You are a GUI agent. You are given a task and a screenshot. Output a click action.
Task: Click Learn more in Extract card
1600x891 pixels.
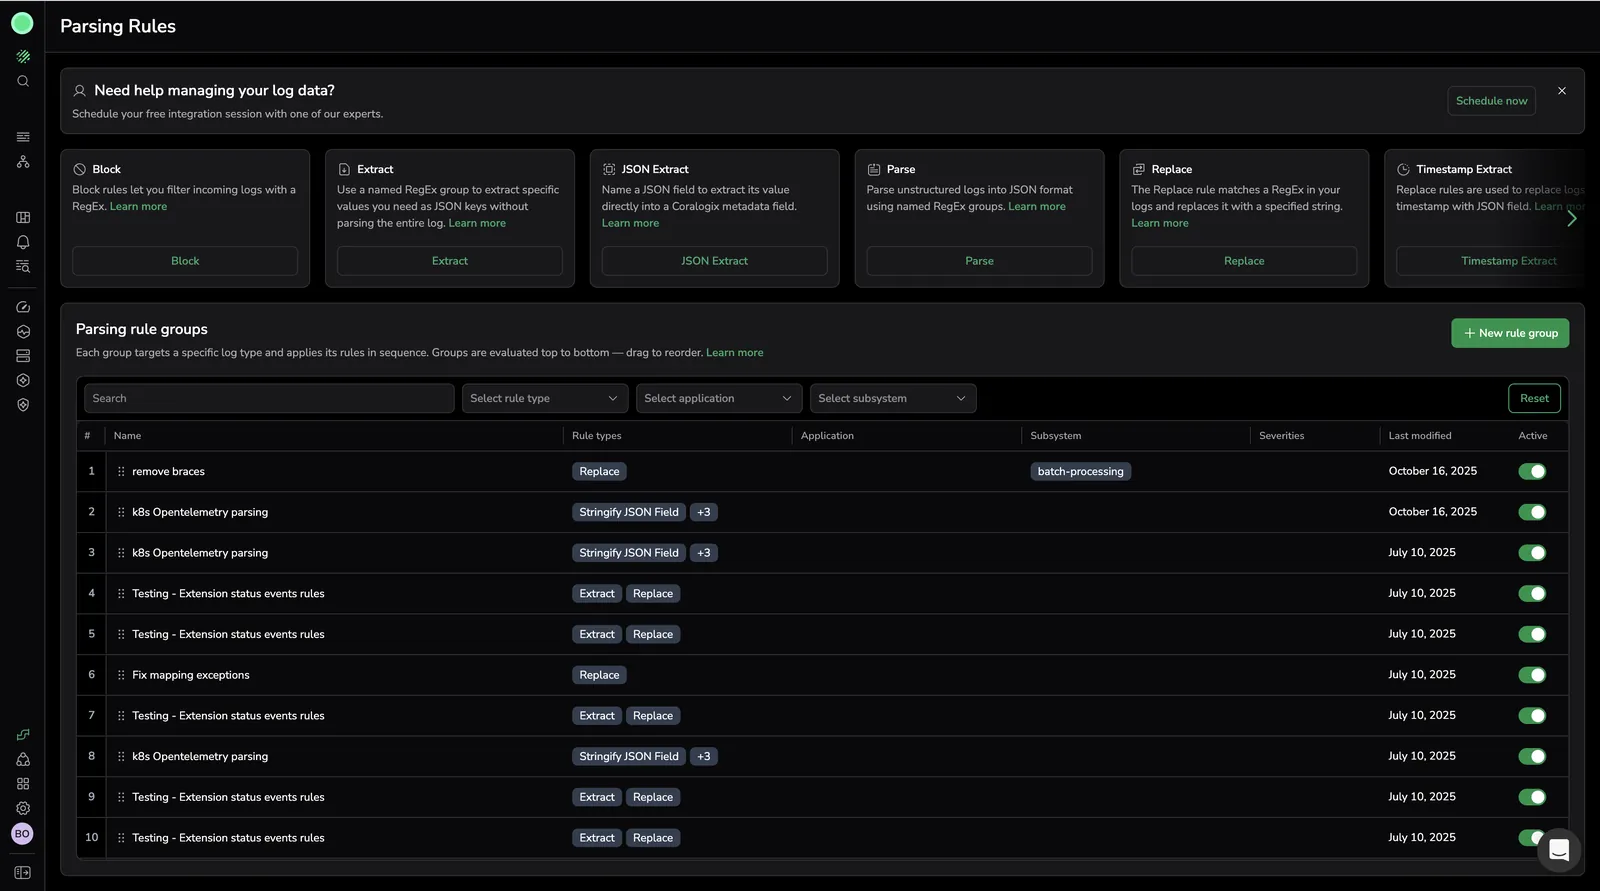pyautogui.click(x=477, y=223)
